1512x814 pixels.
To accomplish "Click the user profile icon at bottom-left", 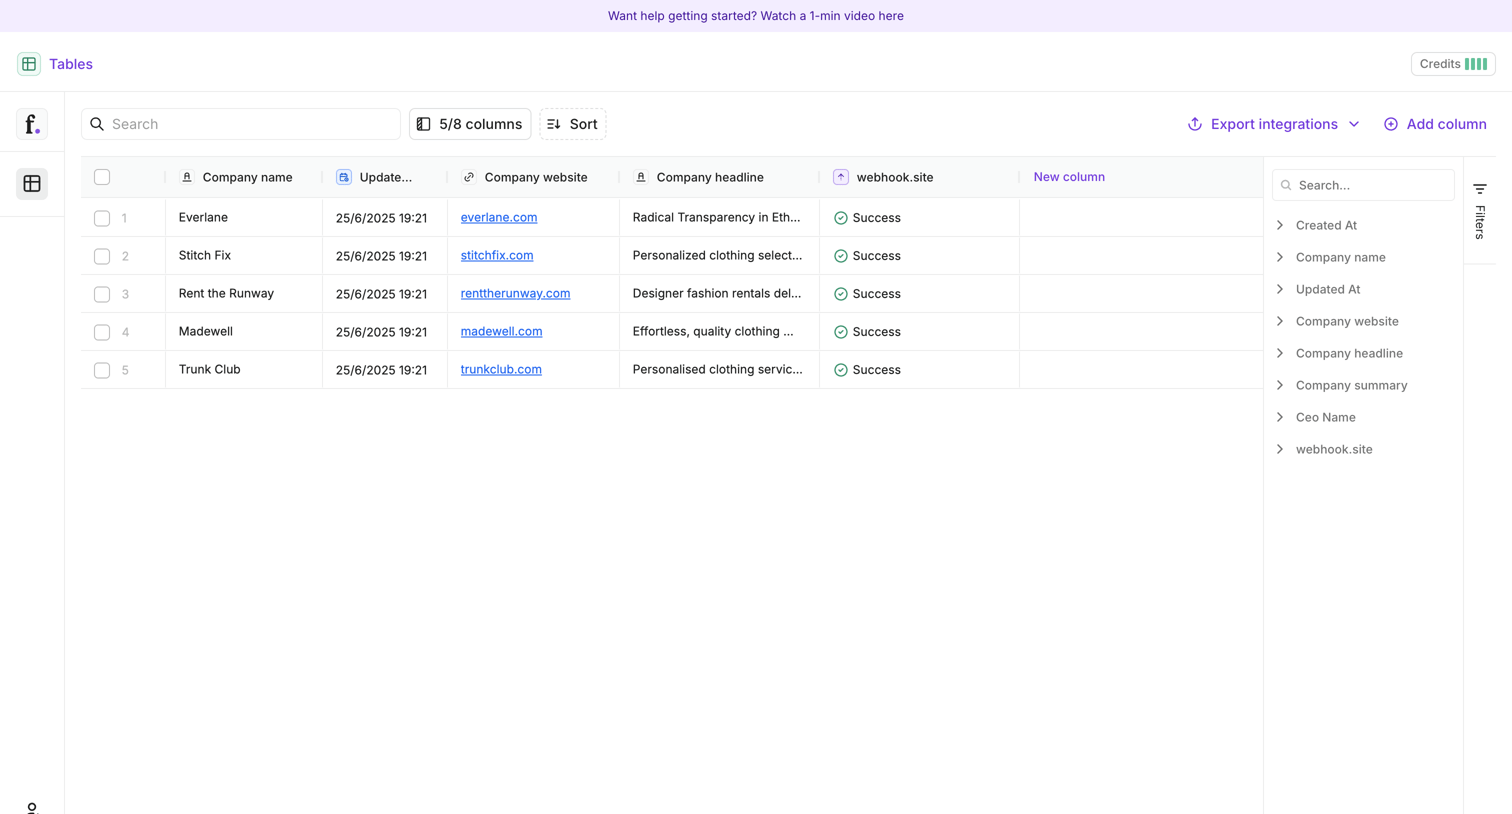I will point(32,807).
